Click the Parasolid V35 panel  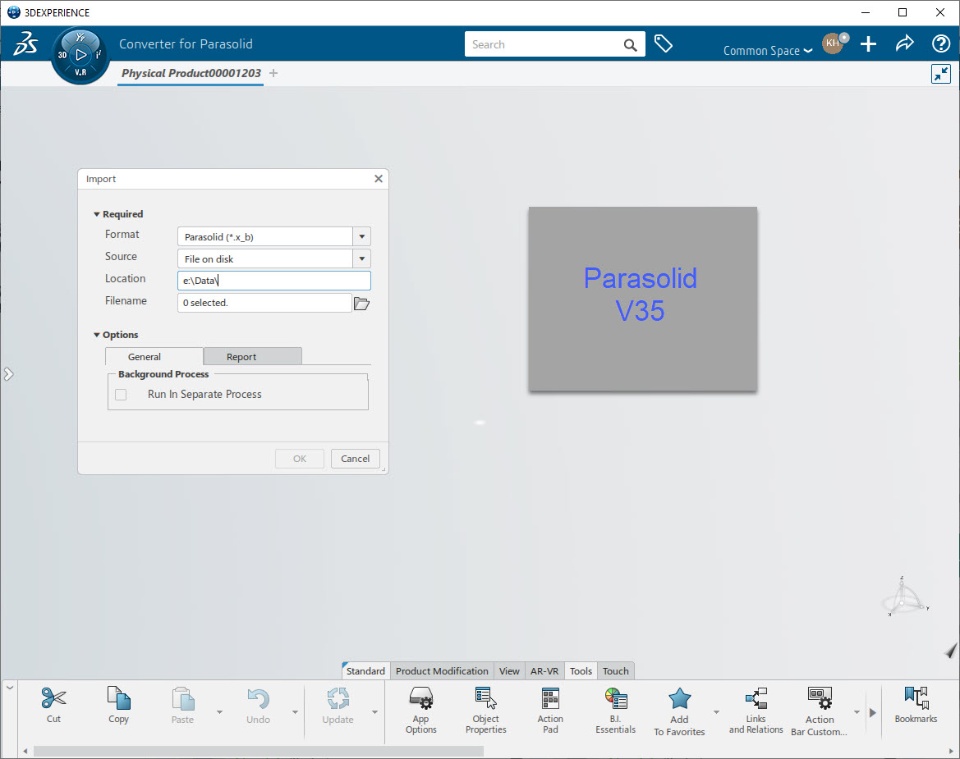coord(643,299)
